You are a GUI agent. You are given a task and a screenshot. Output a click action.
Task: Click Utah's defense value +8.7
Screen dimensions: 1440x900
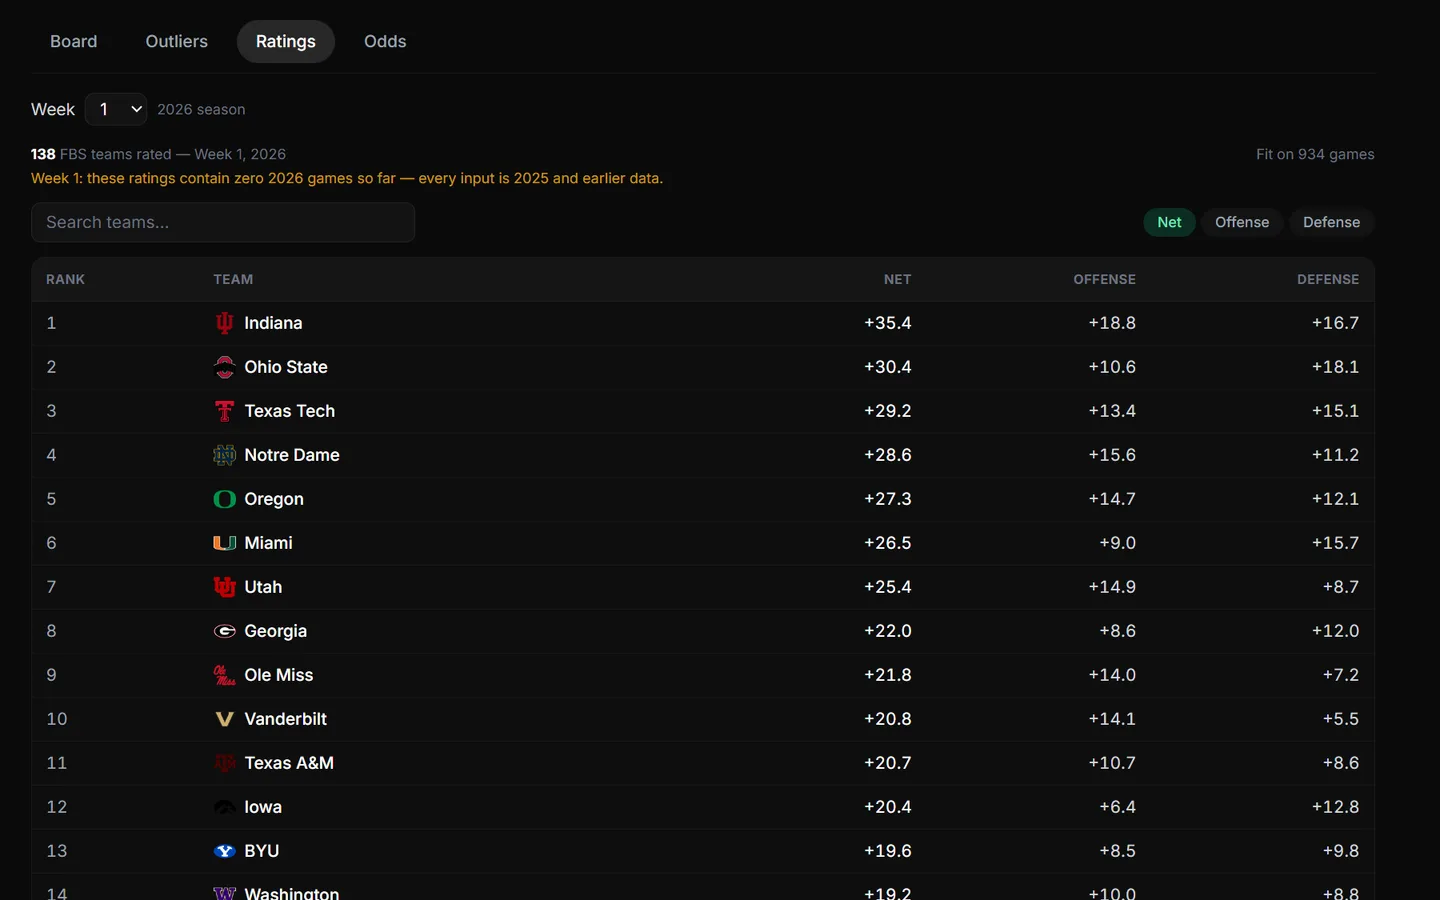pyautogui.click(x=1341, y=587)
